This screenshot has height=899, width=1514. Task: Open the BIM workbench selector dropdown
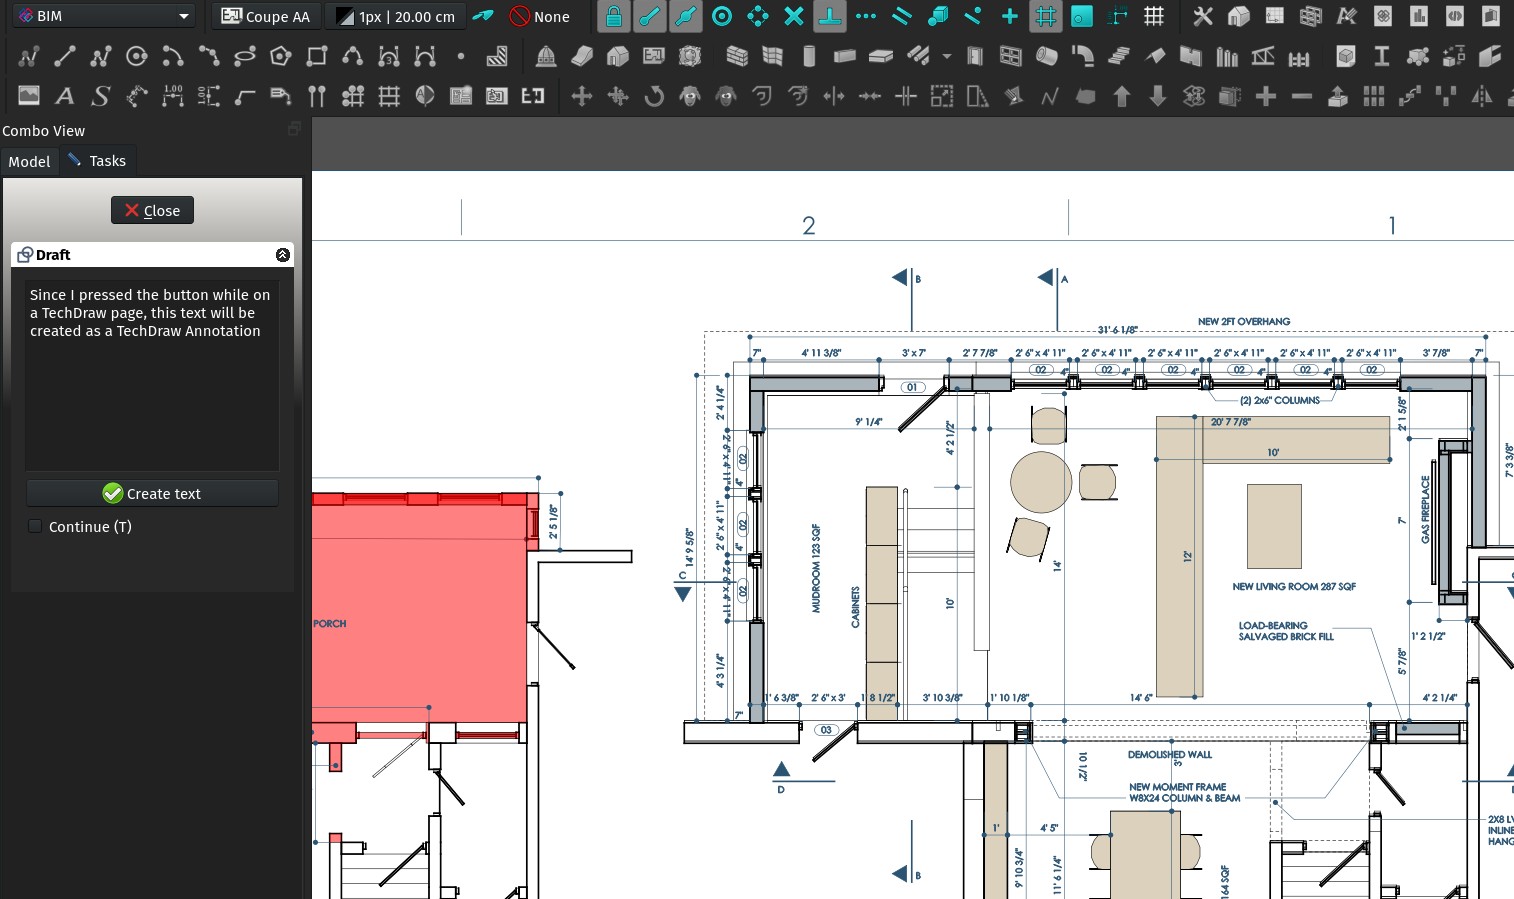[x=100, y=15]
